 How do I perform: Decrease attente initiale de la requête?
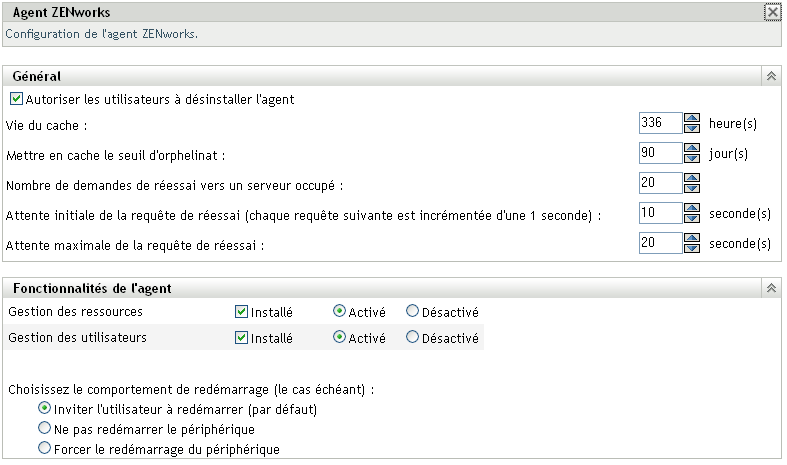[x=691, y=219]
